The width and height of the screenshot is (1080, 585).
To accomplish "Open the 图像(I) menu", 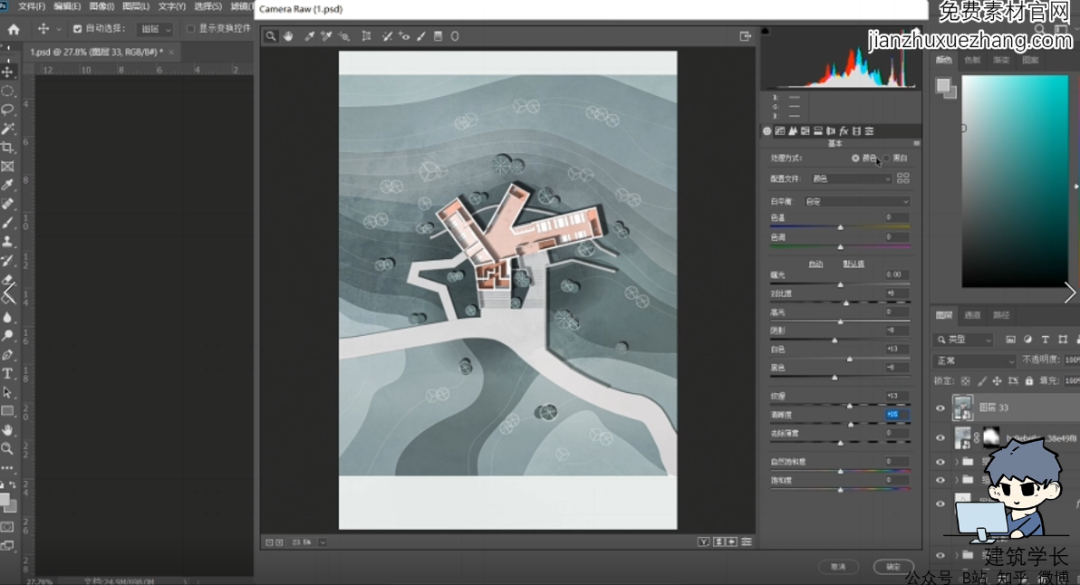I will point(101,6).
